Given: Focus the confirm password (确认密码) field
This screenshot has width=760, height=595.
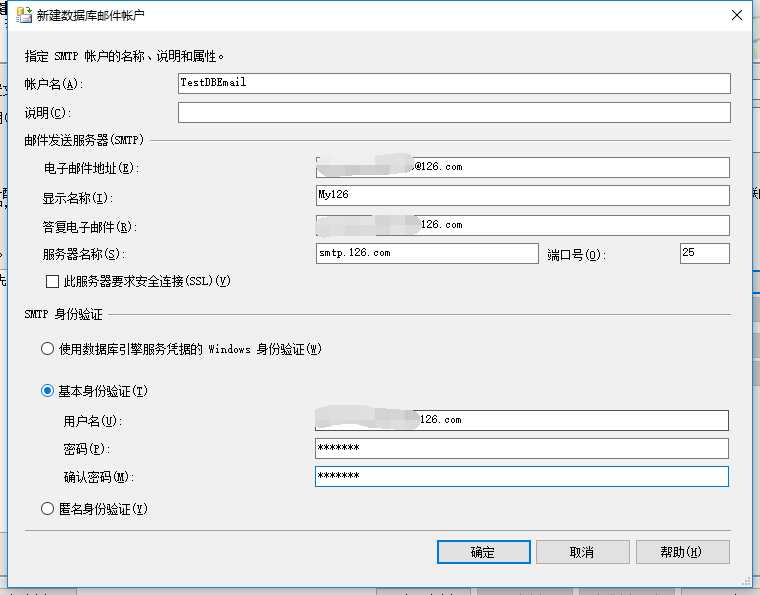Looking at the screenshot, I should pos(522,476).
